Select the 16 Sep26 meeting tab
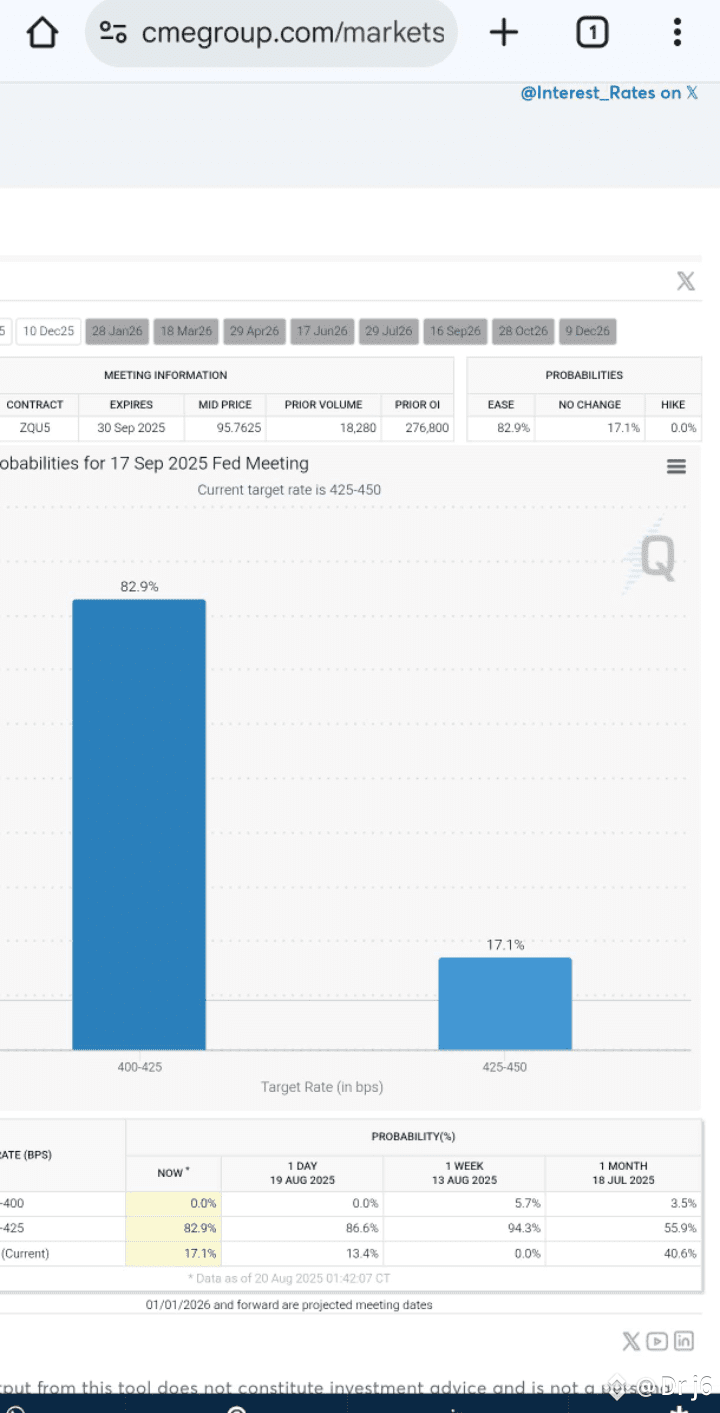The width and height of the screenshot is (720, 1413). click(x=456, y=331)
